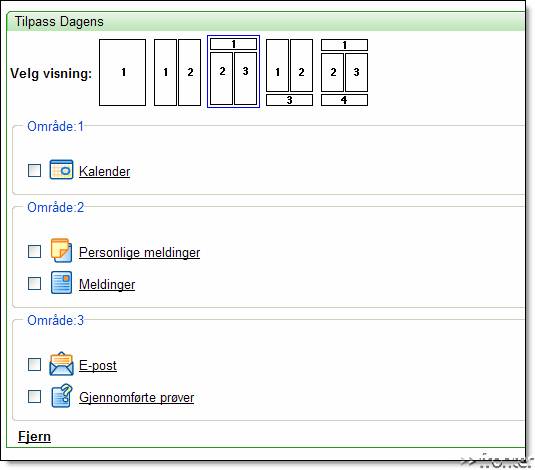
Task: Open the Personlige meldinger link
Action: point(140,253)
